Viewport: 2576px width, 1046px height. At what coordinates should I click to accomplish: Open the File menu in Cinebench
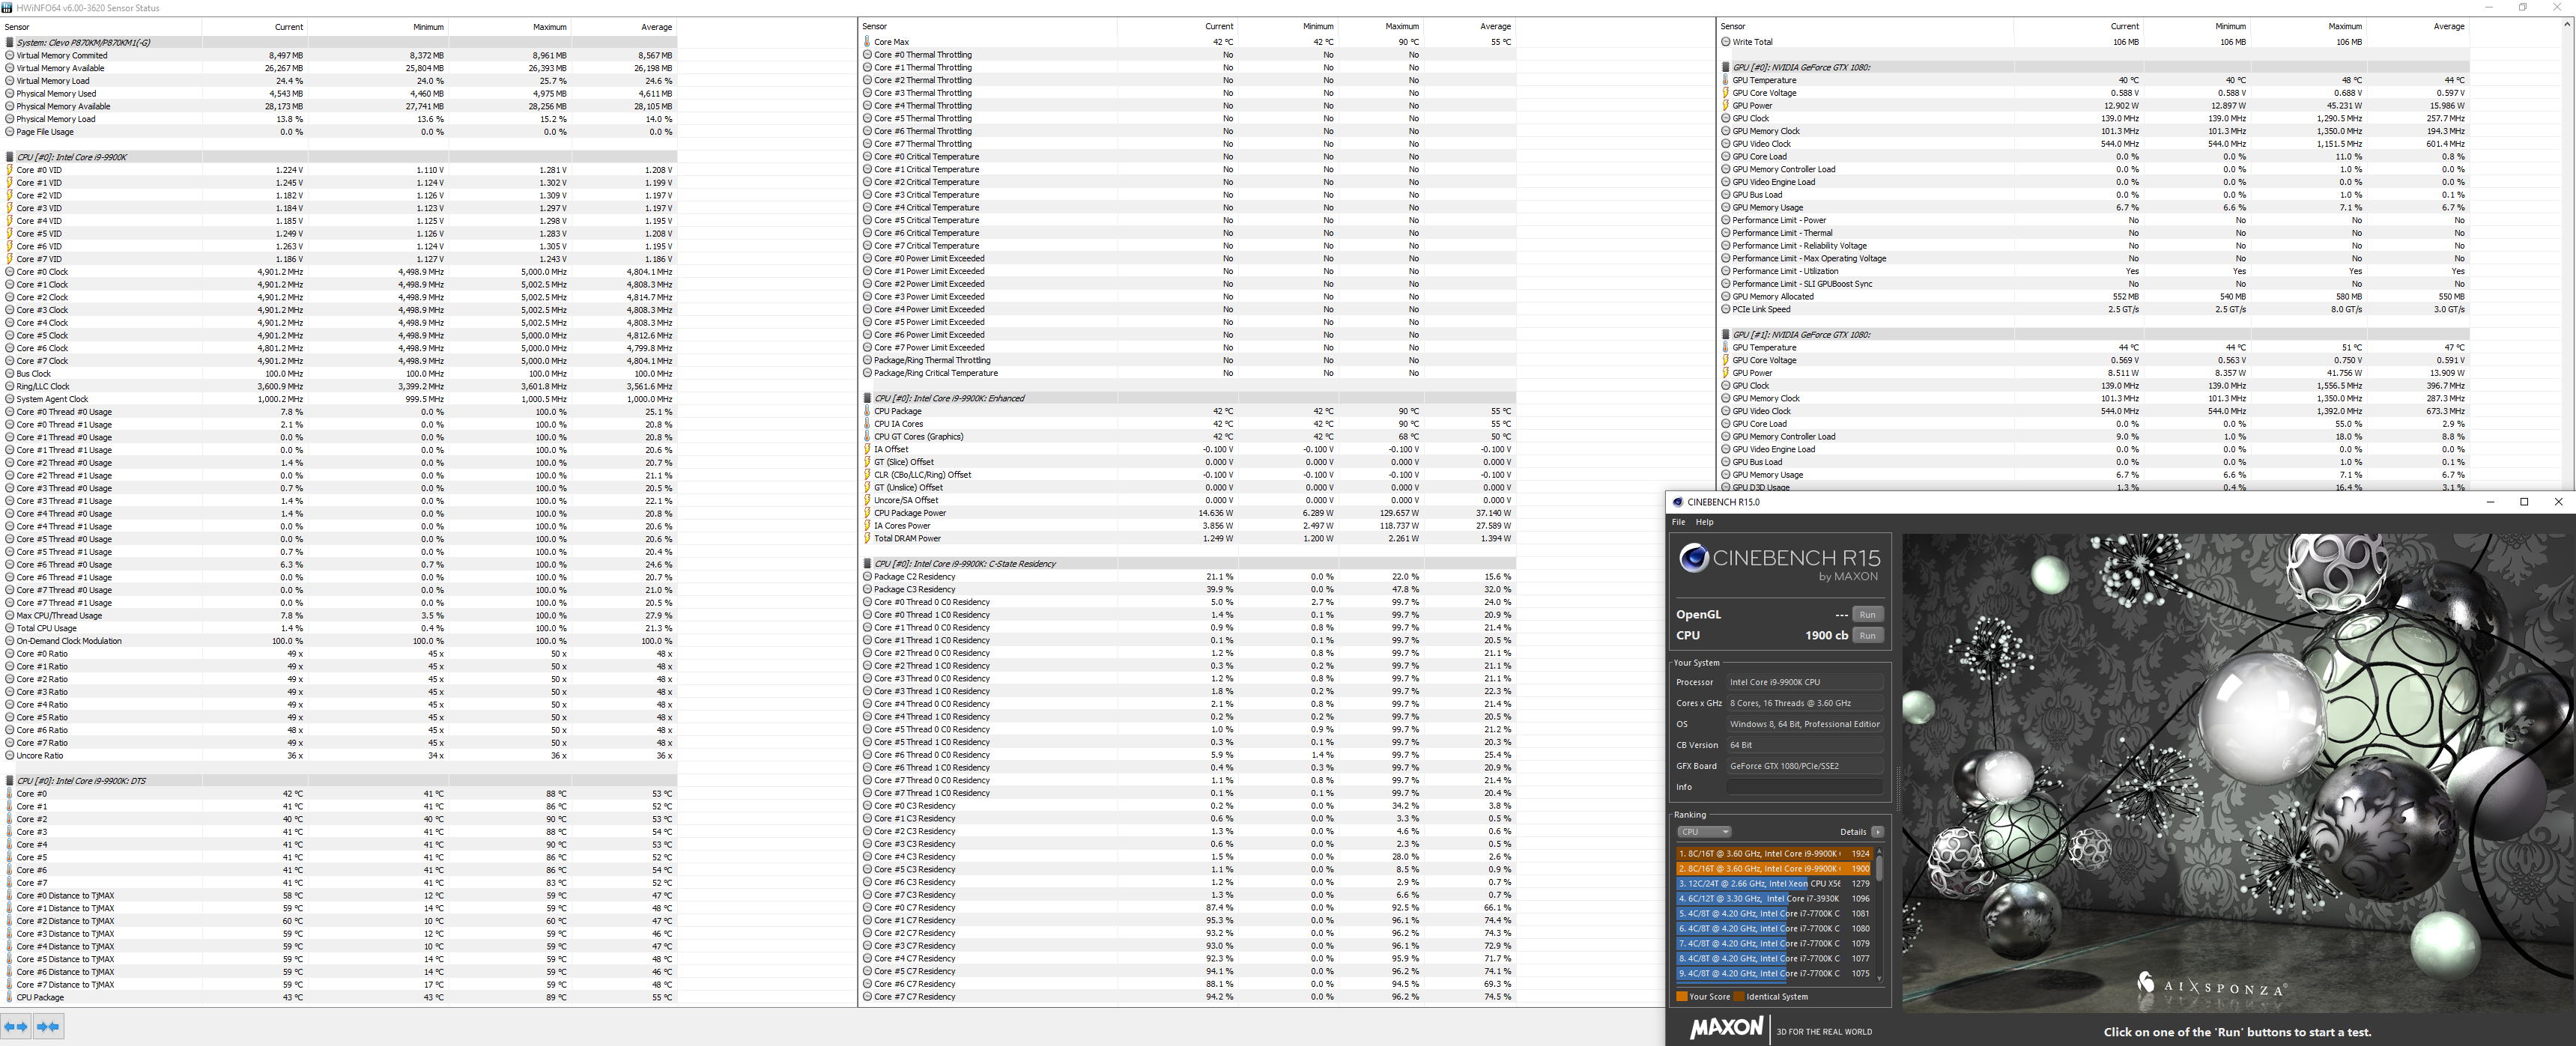pos(1679,522)
